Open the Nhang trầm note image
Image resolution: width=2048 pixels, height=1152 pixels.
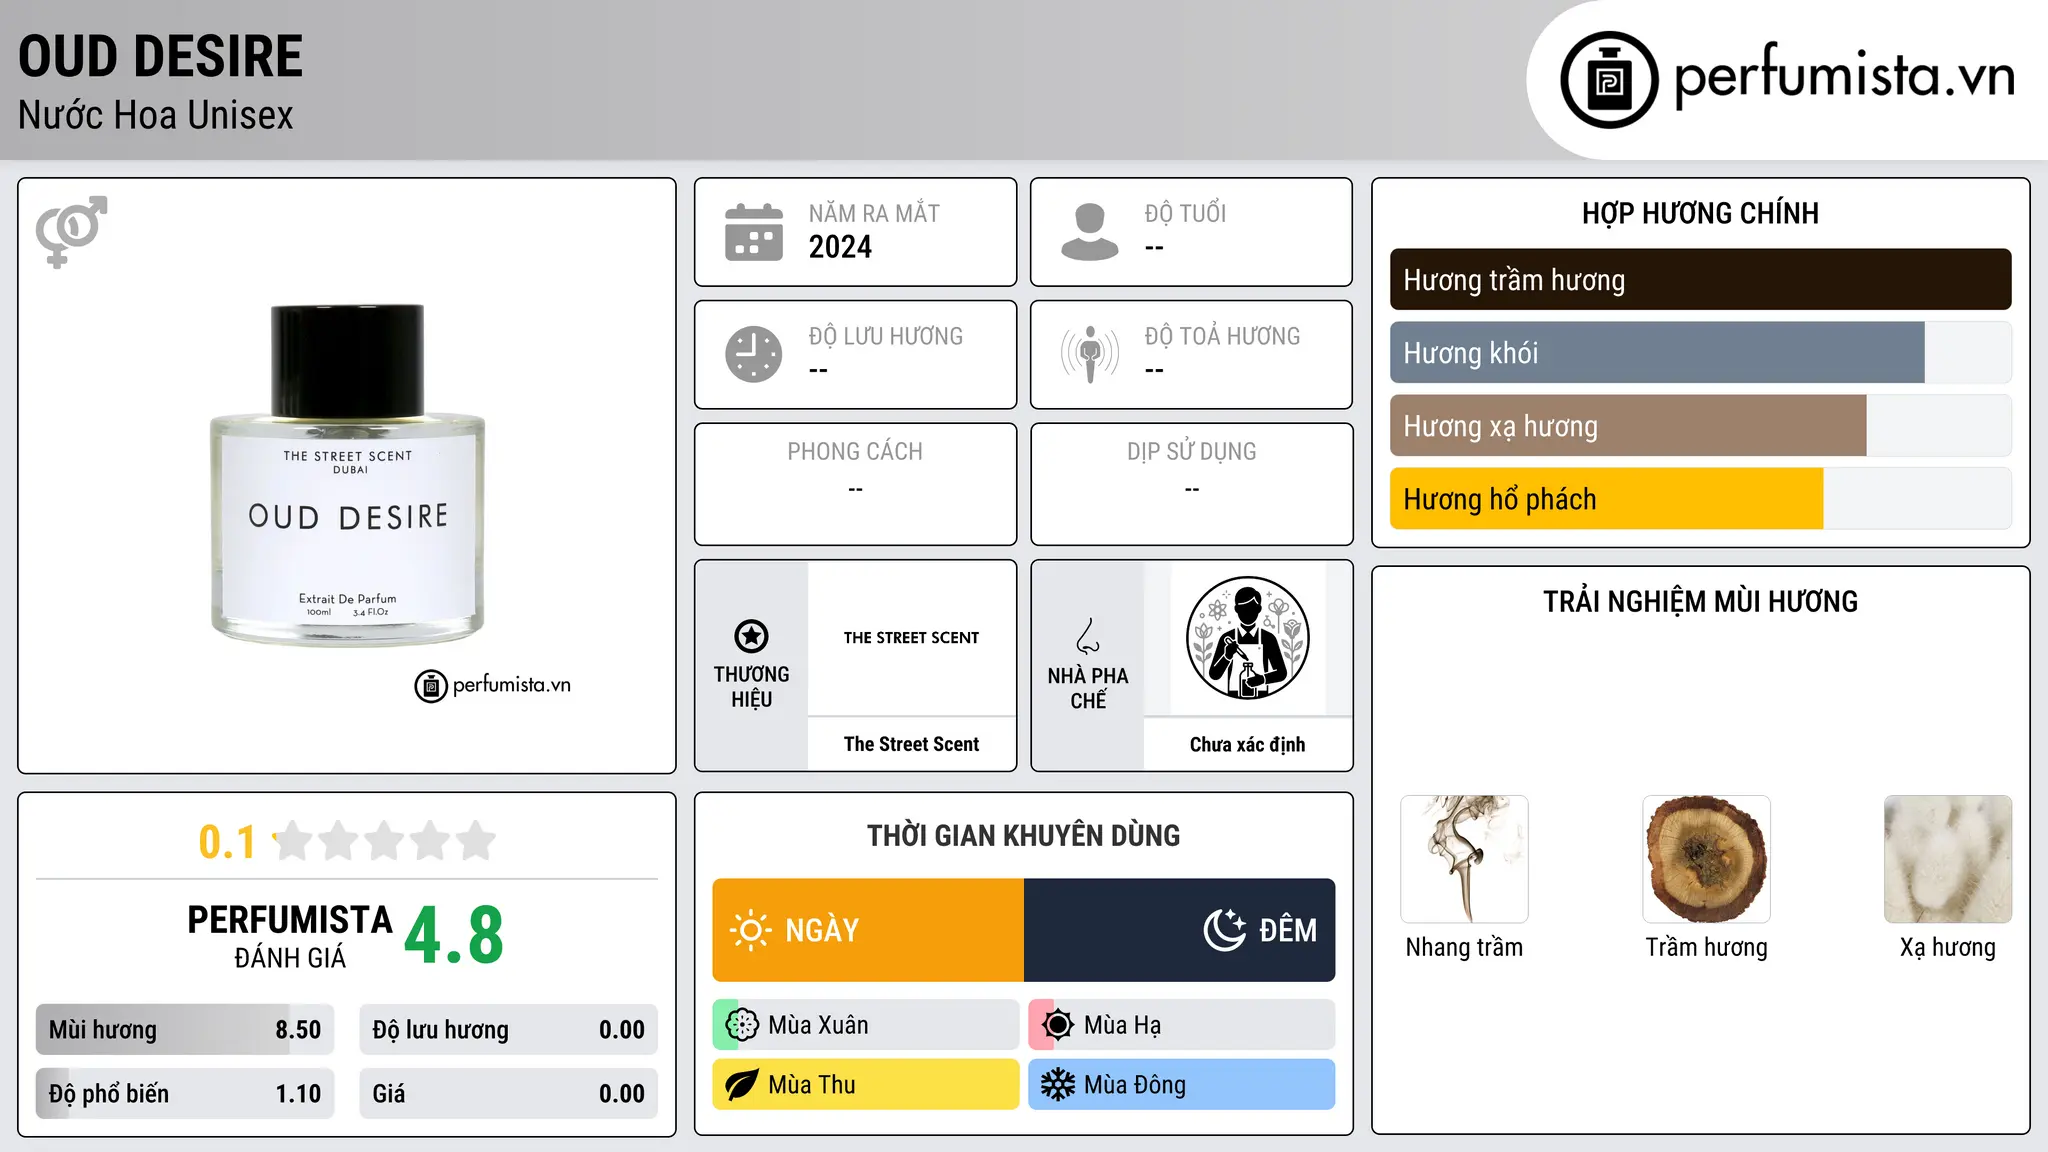1464,859
